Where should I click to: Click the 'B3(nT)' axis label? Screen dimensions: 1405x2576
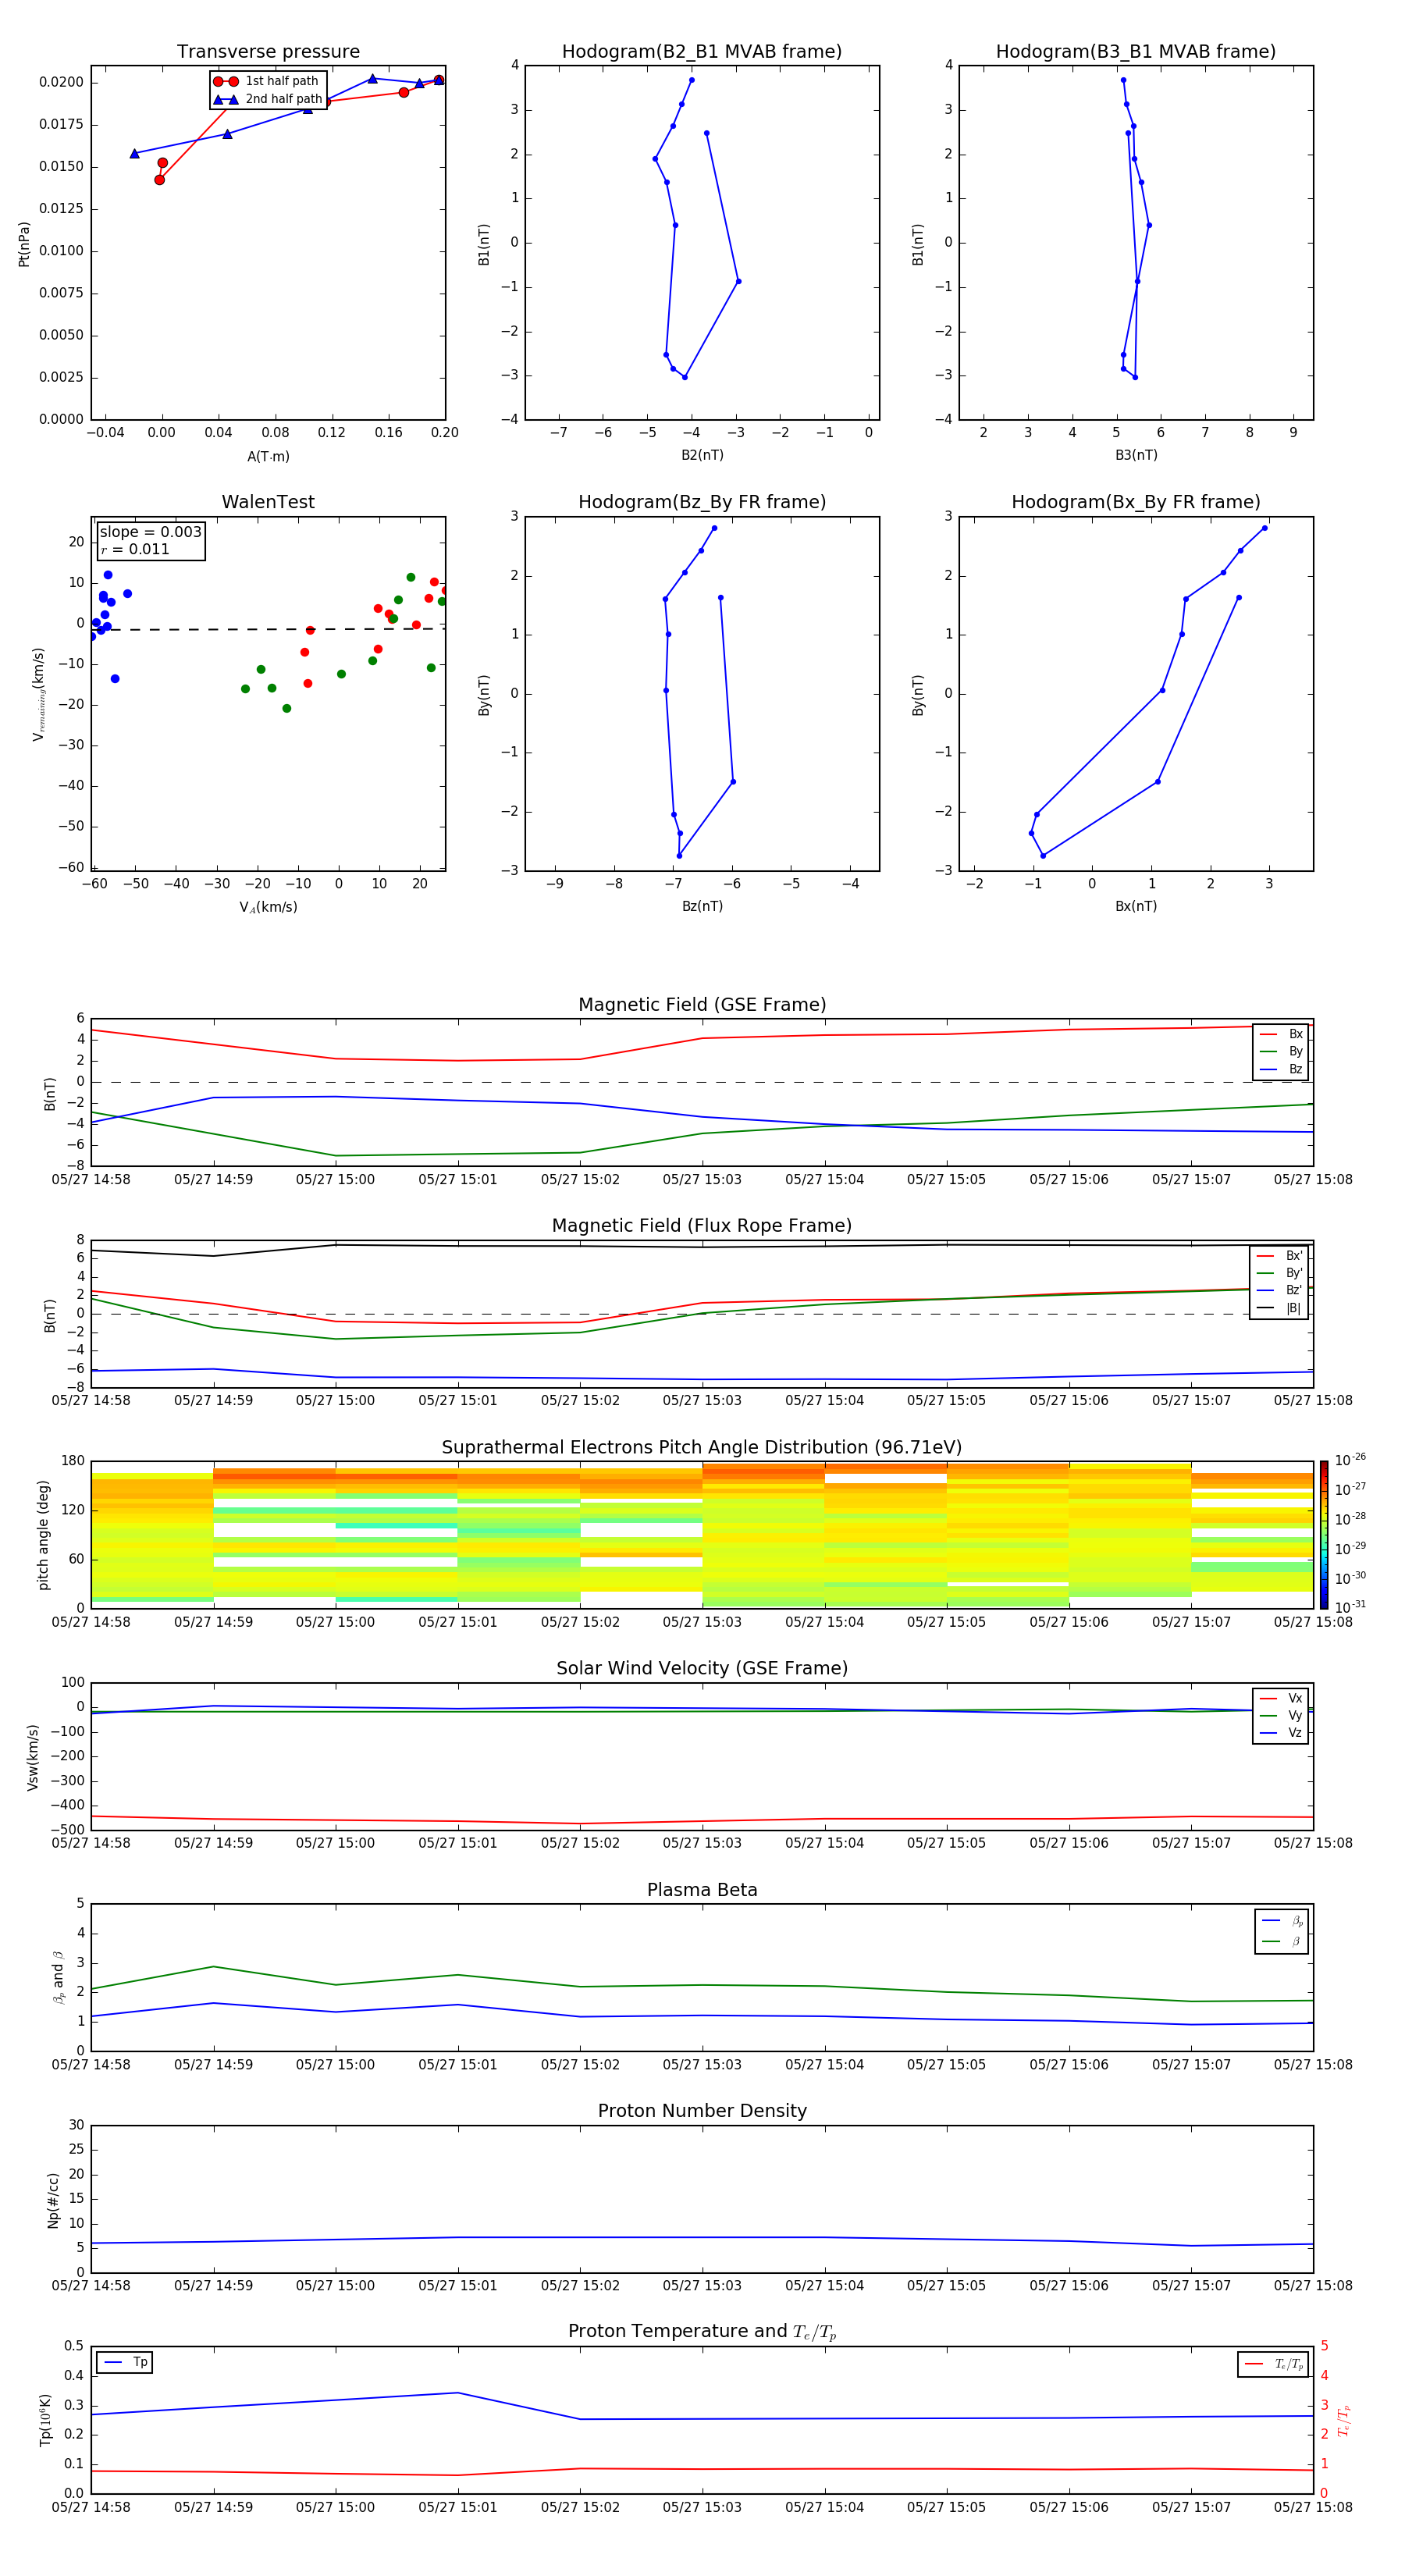[x=1136, y=455]
